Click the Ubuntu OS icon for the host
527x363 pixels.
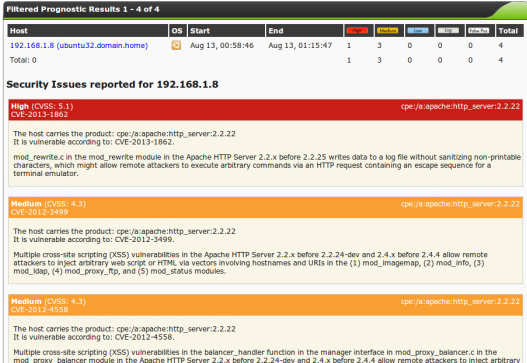(x=176, y=45)
